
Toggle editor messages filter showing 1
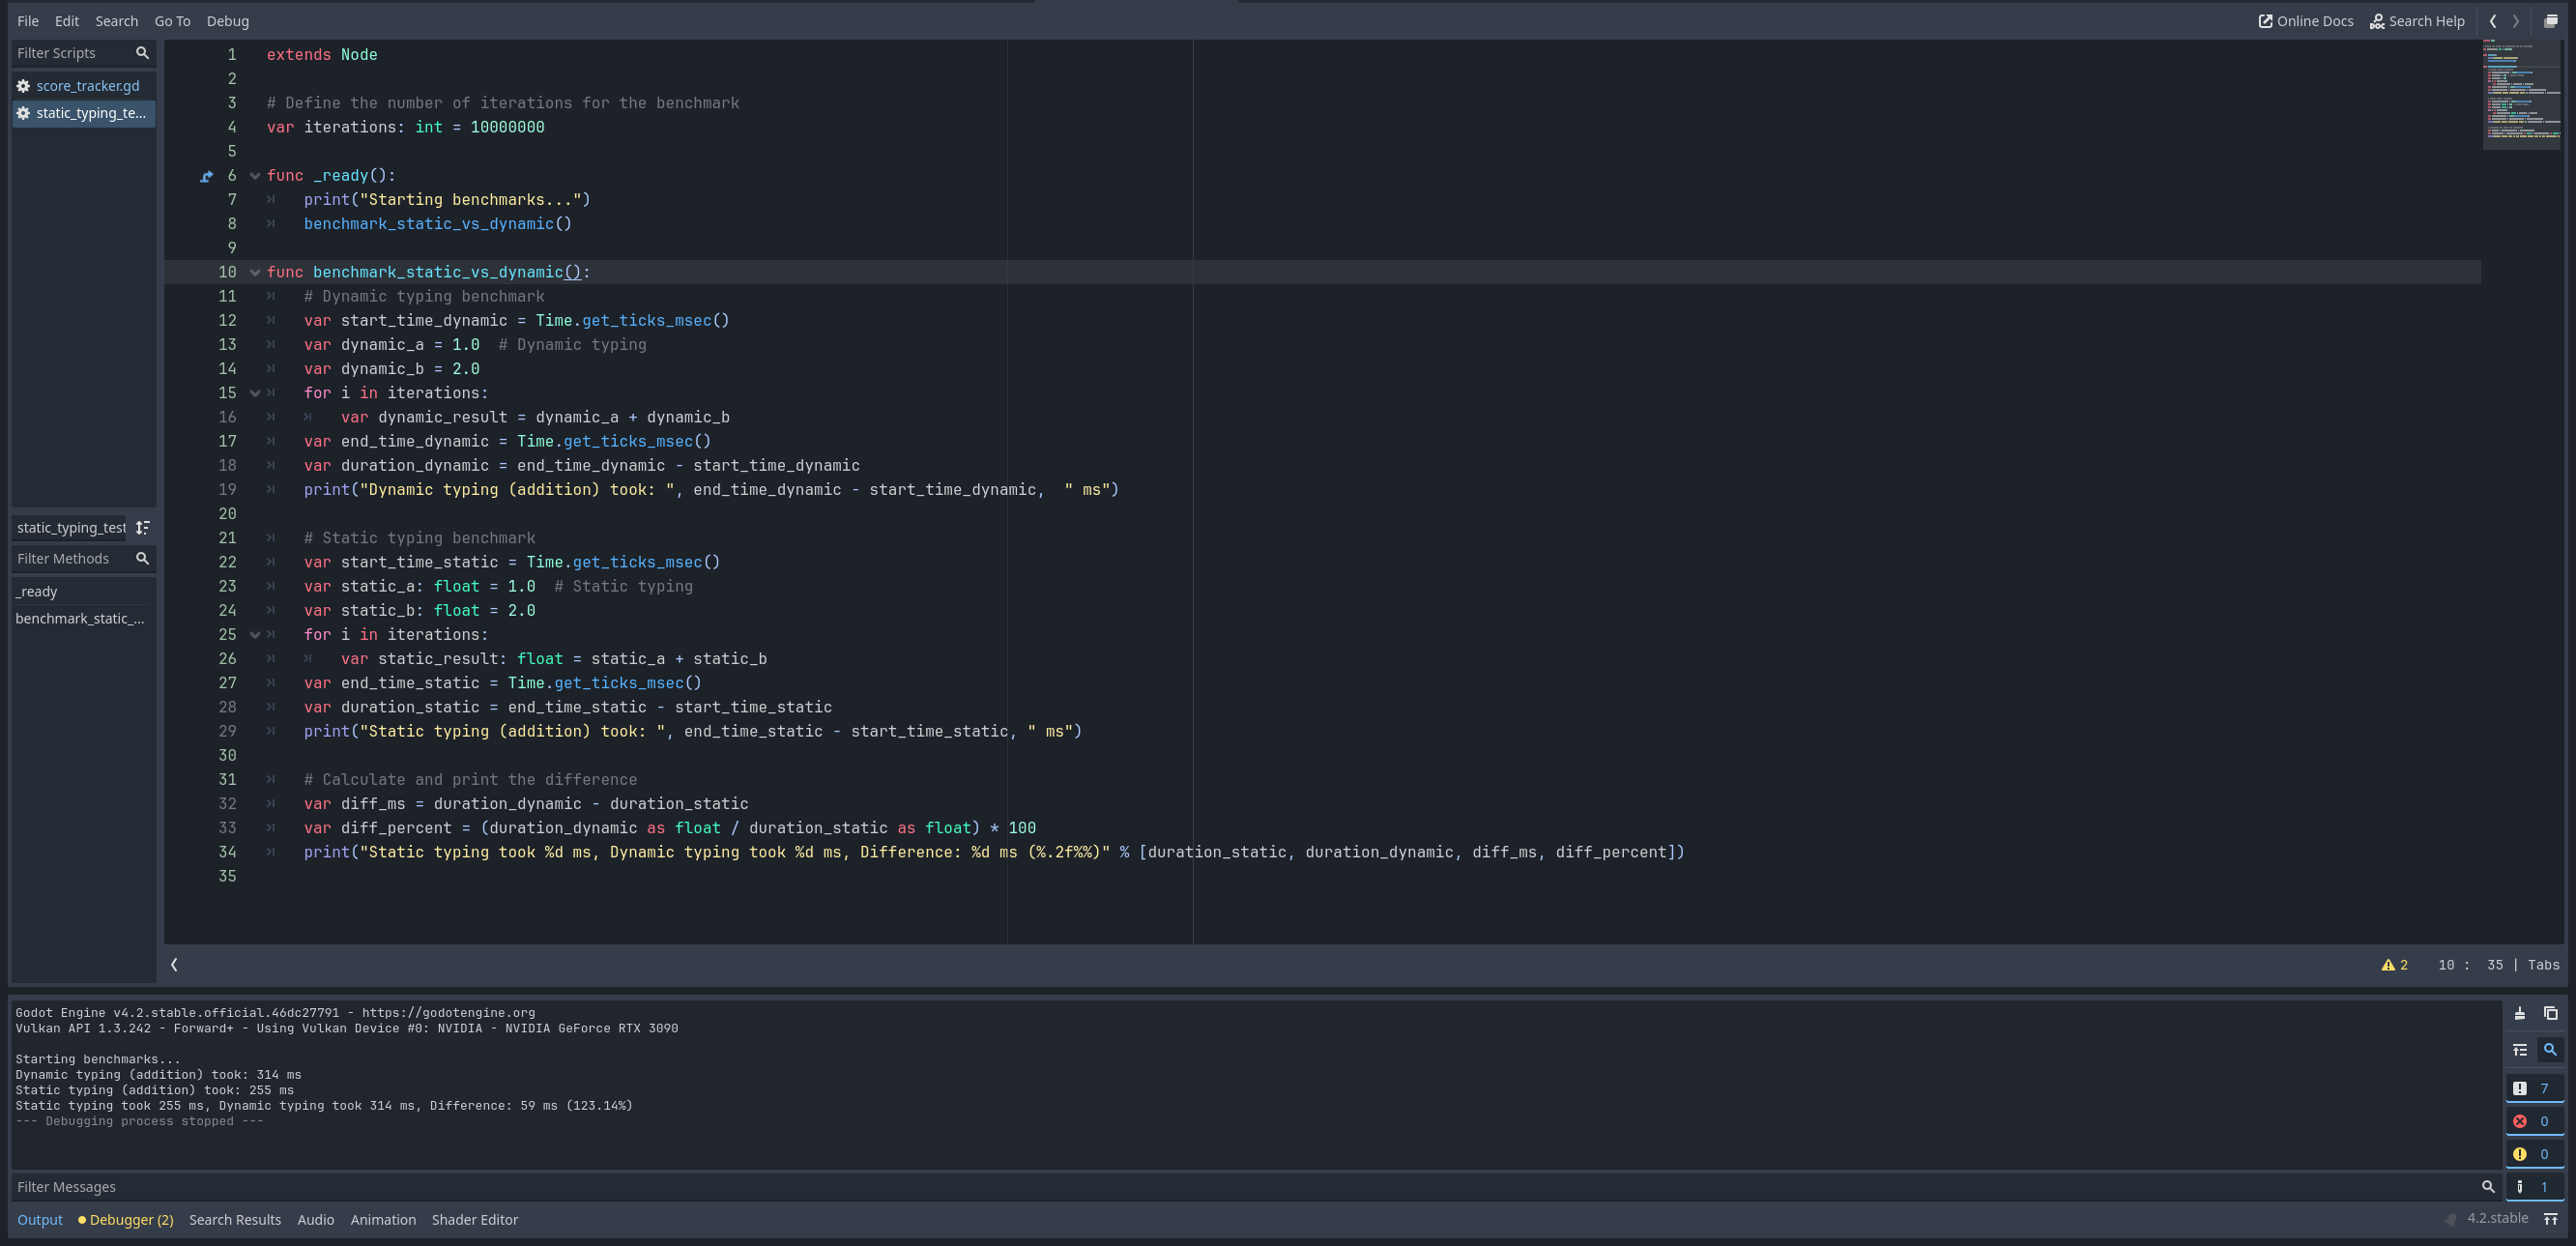coord(2533,1187)
